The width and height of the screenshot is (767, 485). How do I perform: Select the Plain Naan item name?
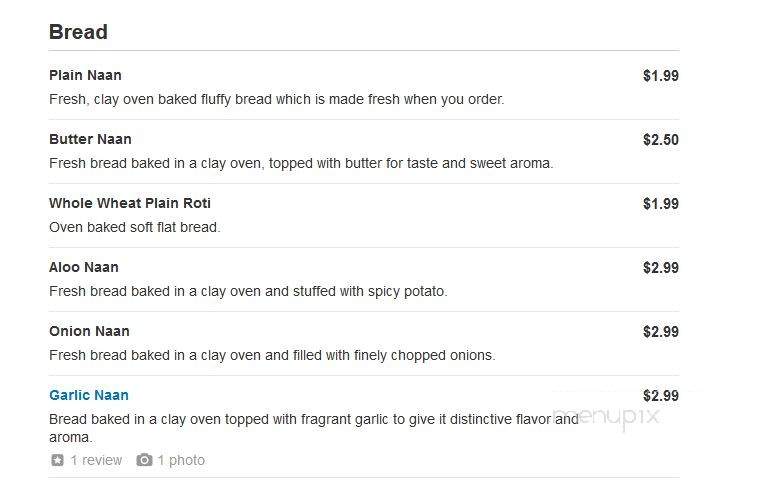(85, 75)
